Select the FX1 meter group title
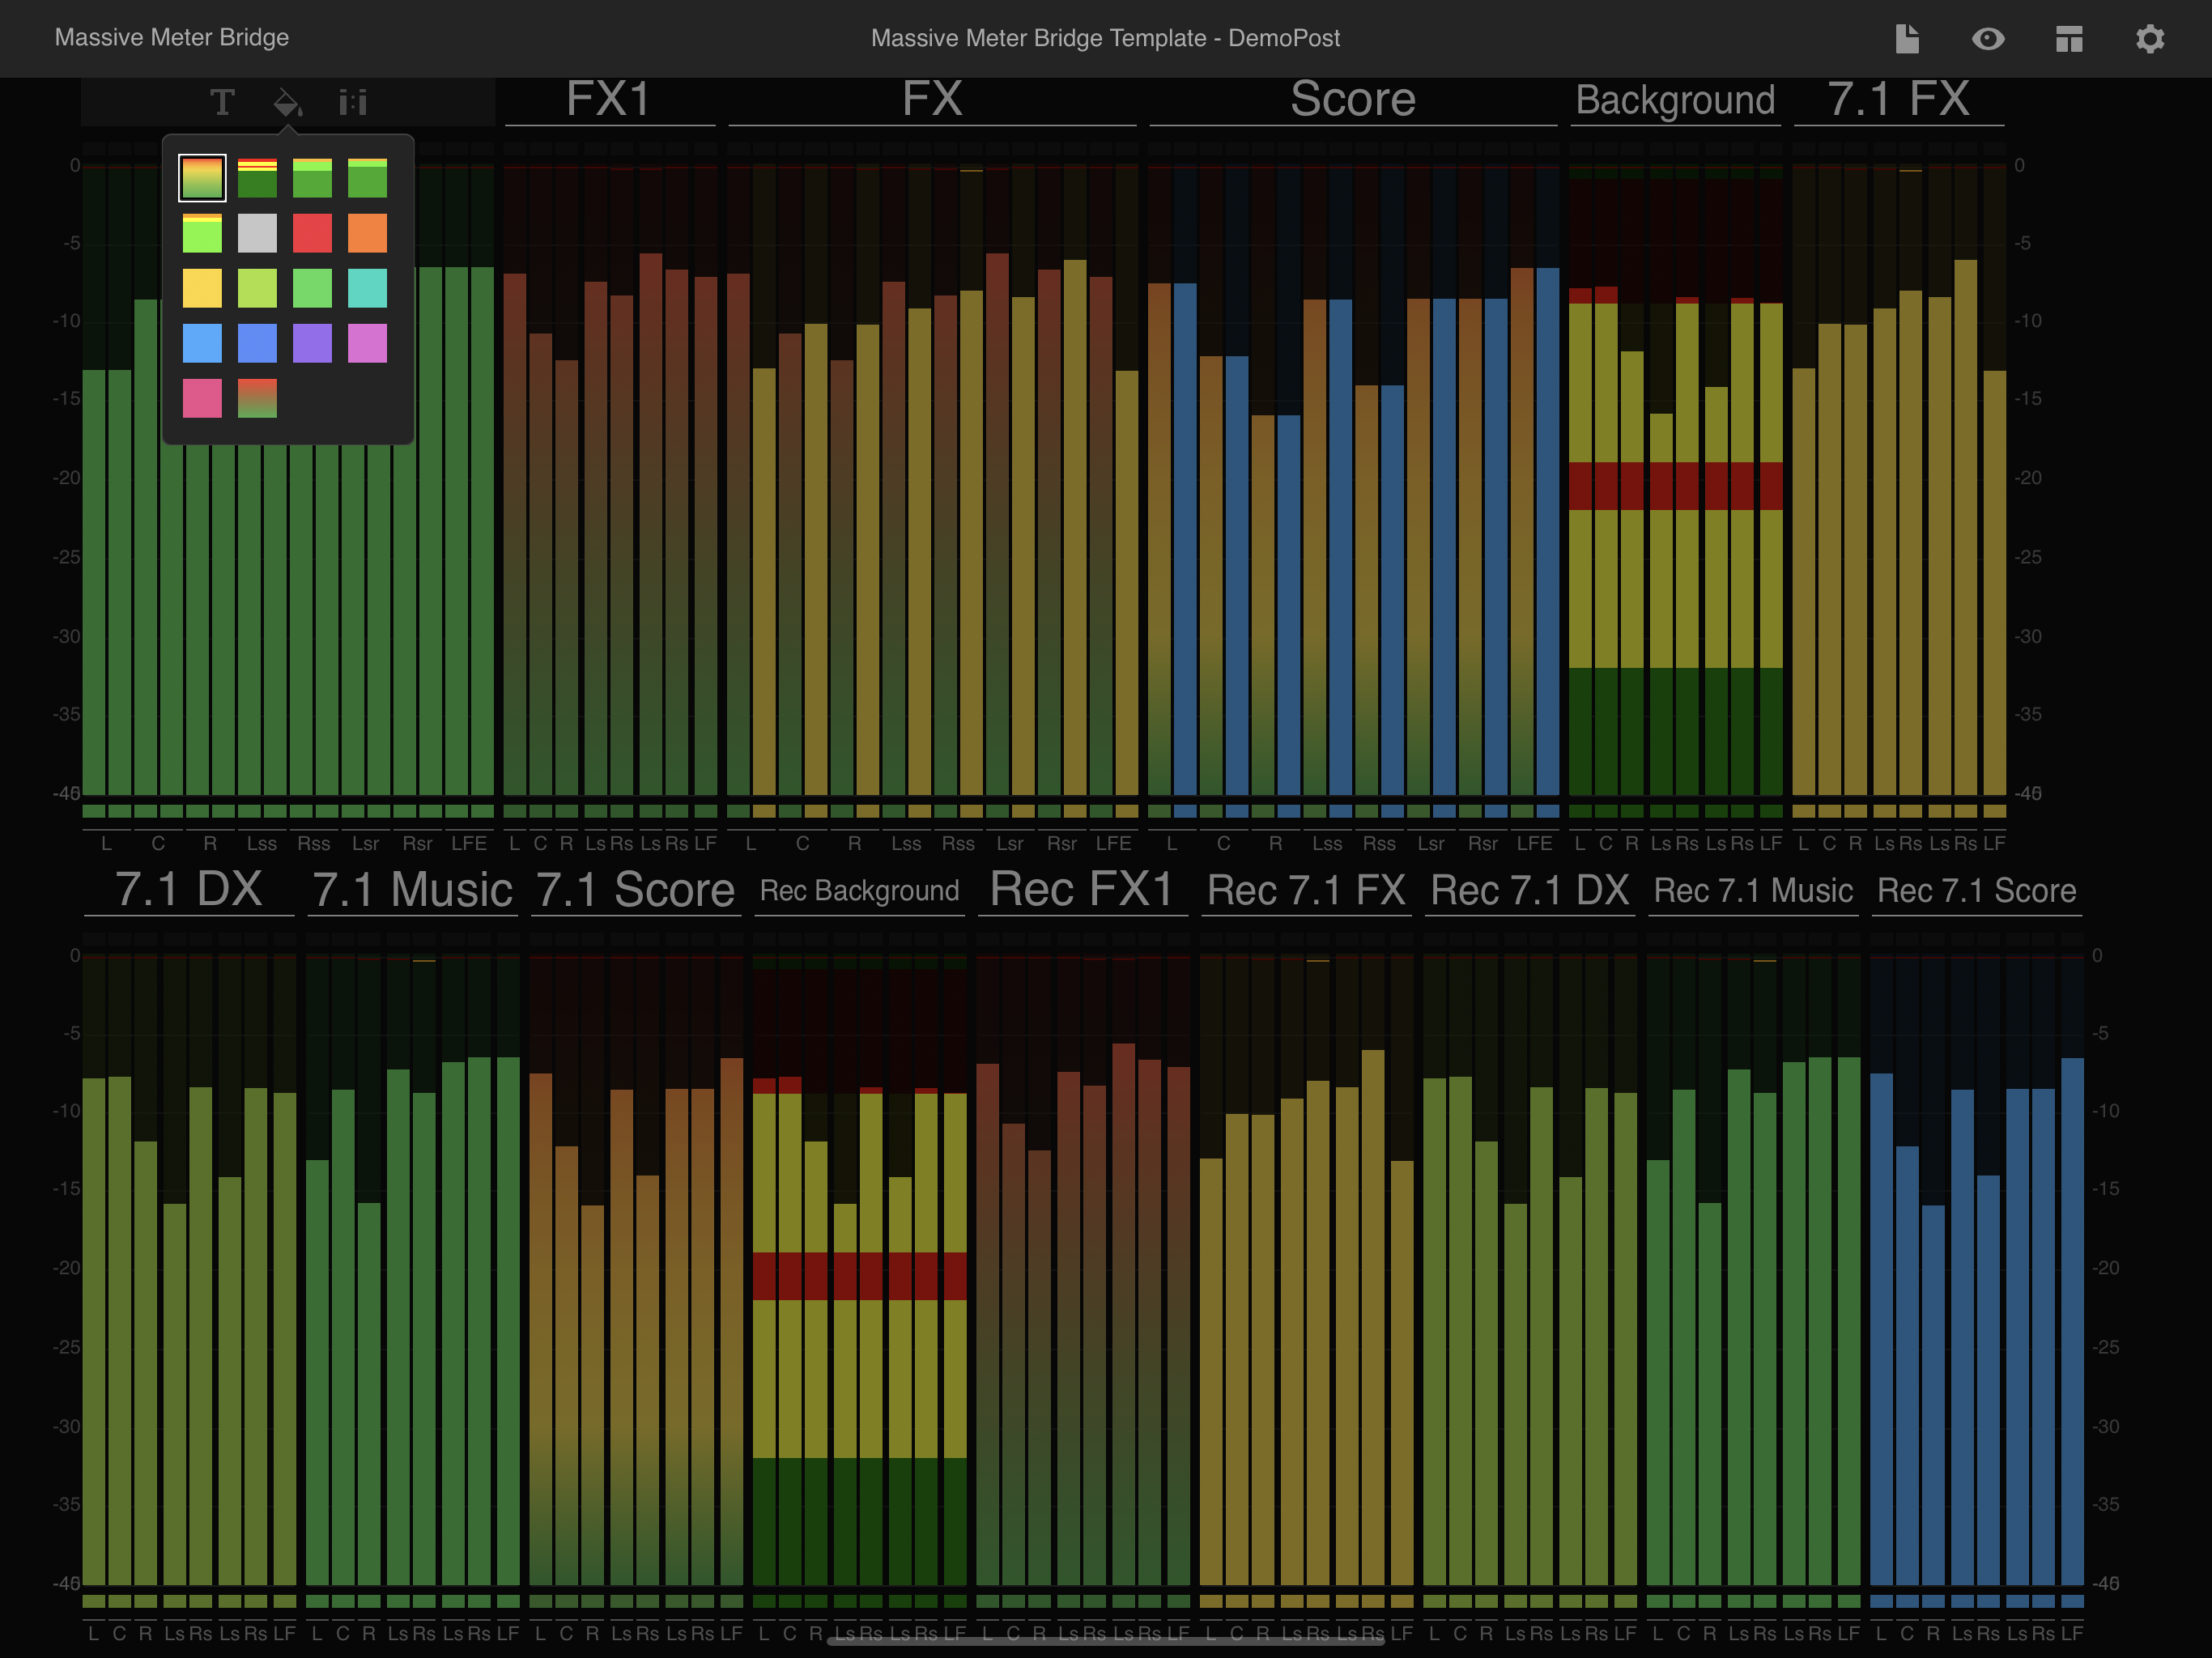Image resolution: width=2212 pixels, height=1658 pixels. [609, 99]
